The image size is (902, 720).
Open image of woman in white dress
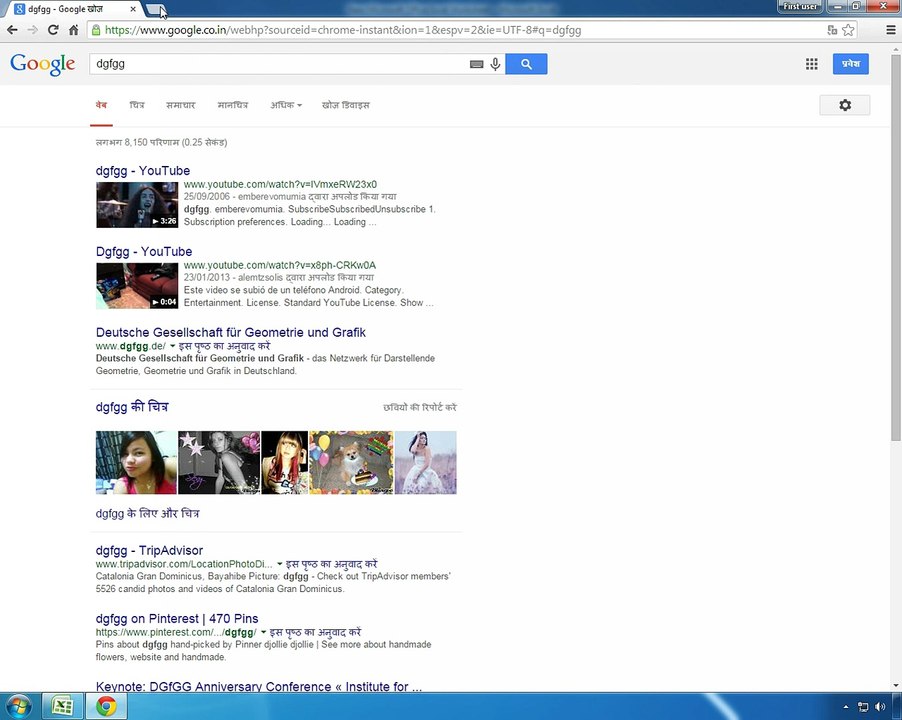coord(426,462)
